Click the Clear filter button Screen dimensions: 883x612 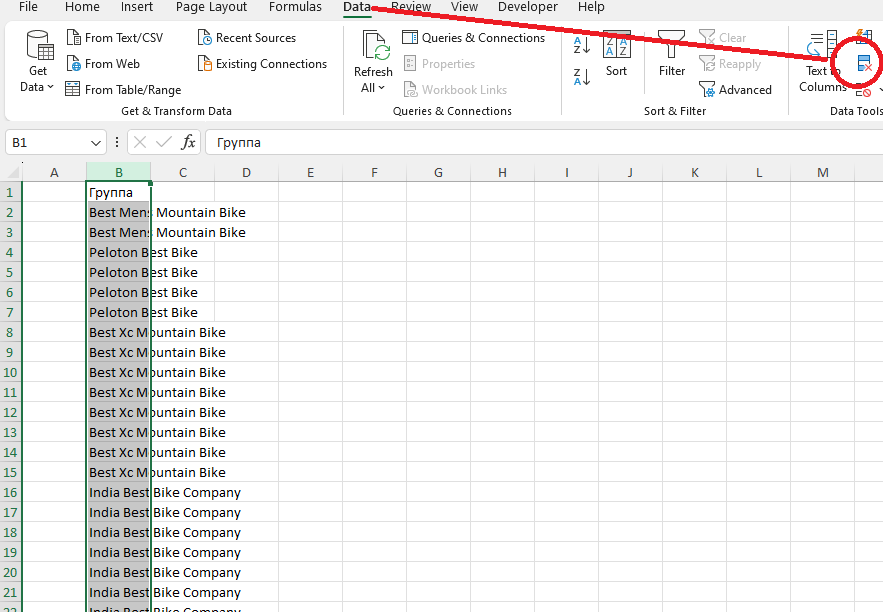[723, 38]
